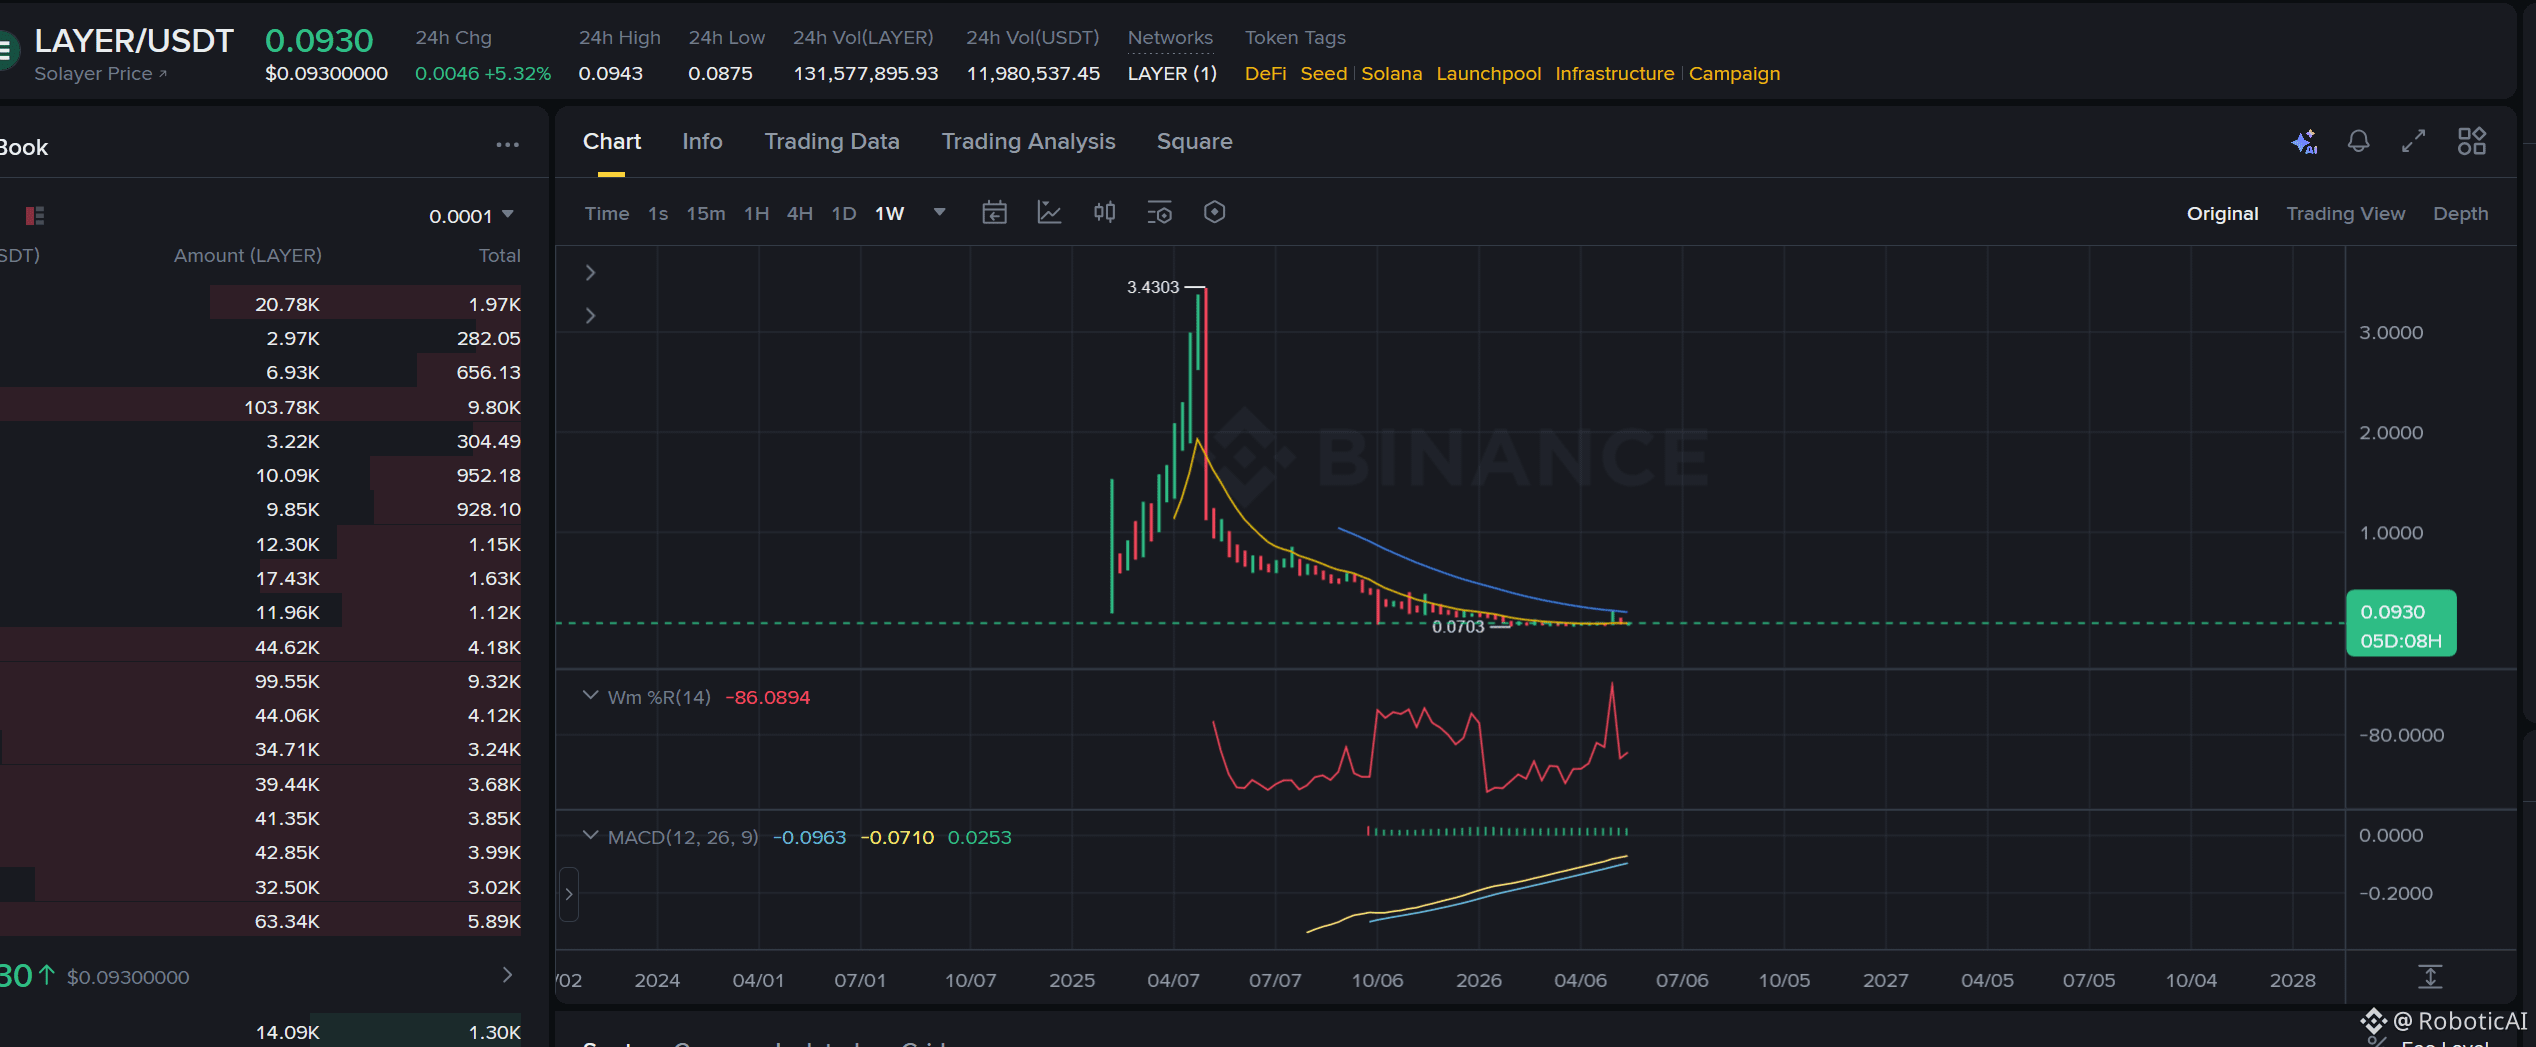Screen dimensions: 2536x1047
Task: Switch to the Info tab
Action: [x=702, y=141]
